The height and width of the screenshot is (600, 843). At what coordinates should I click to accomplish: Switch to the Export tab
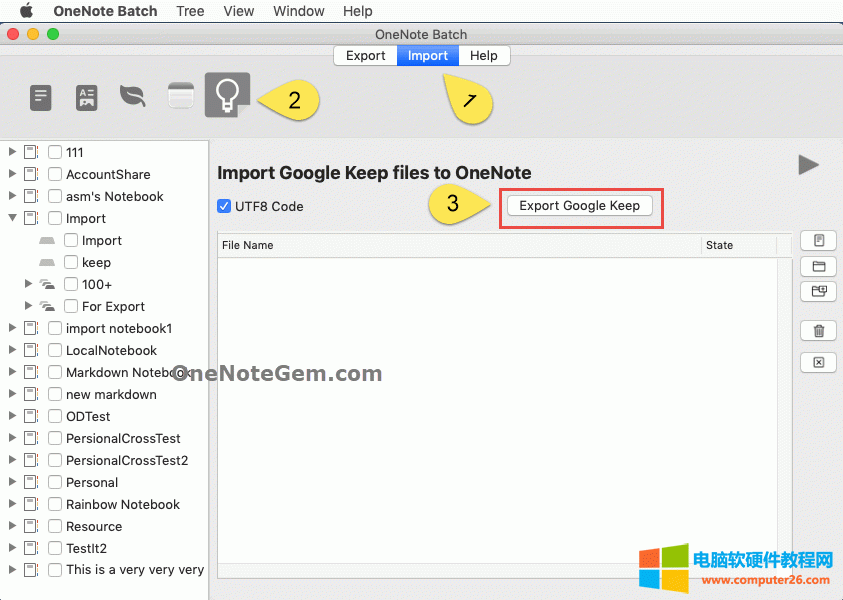(x=365, y=55)
